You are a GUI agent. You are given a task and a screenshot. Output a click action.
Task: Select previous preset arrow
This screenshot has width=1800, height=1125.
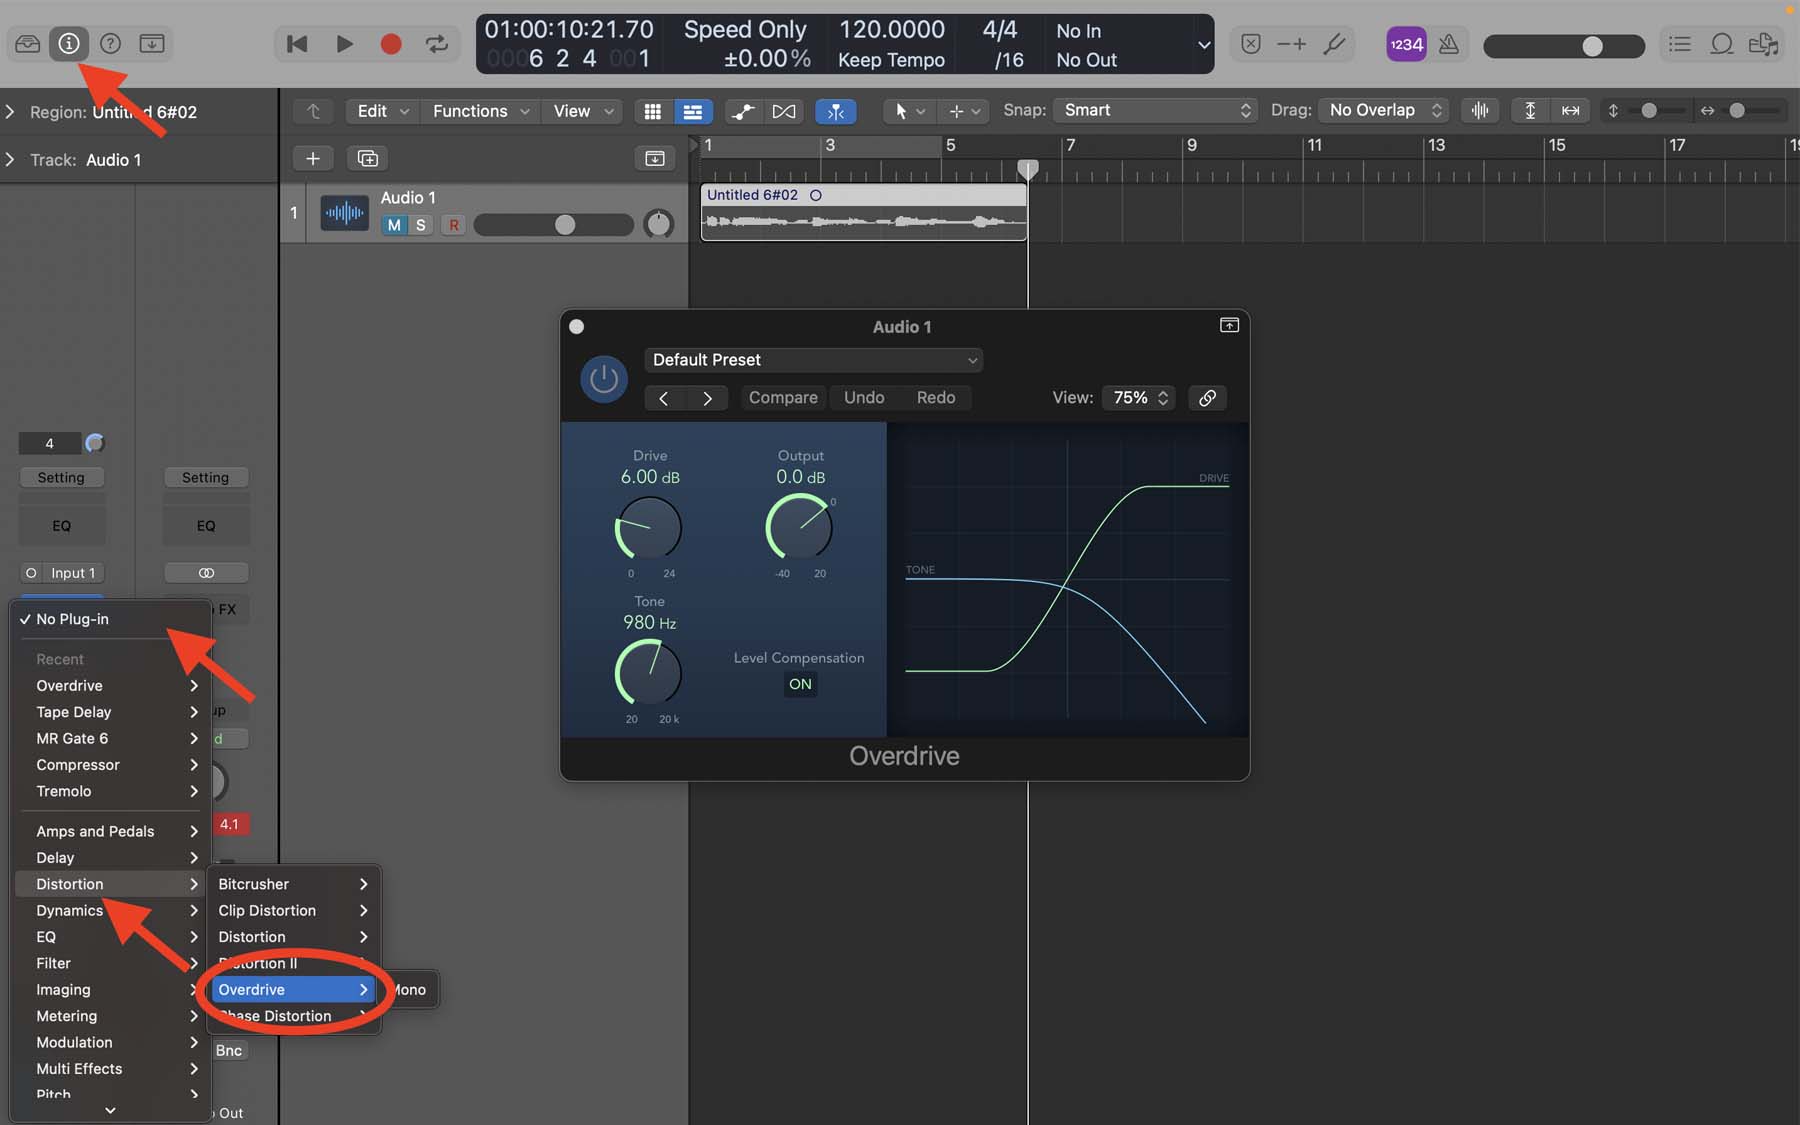[x=664, y=398]
